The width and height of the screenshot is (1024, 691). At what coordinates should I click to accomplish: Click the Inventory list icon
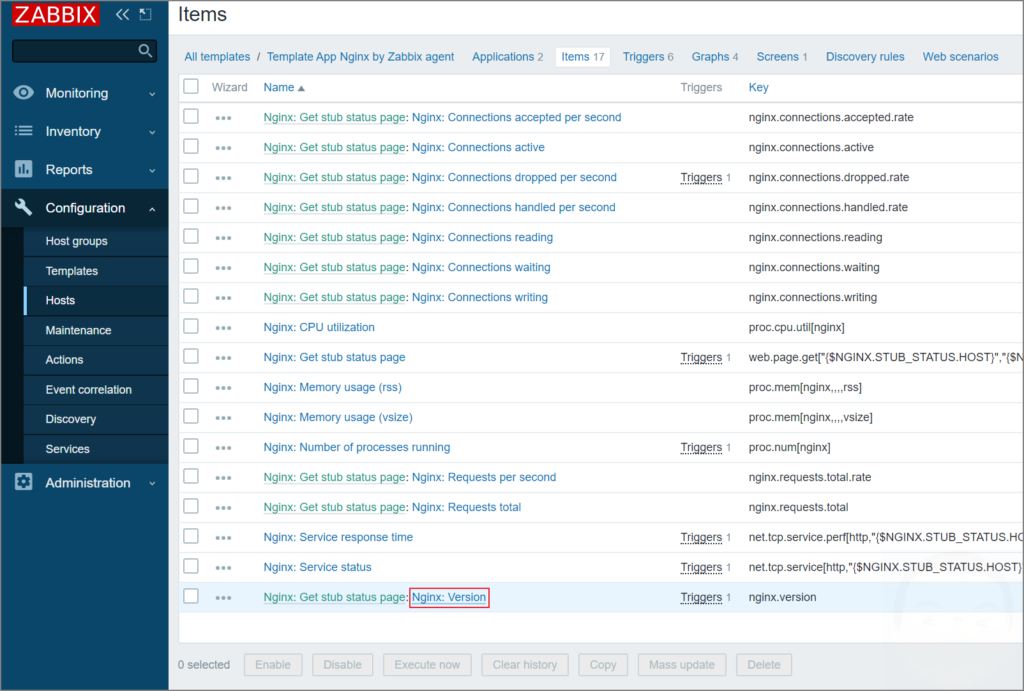24,131
